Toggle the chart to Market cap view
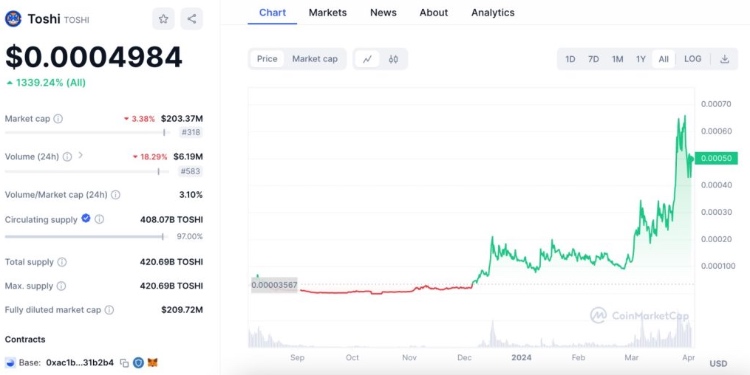This screenshot has width=750, height=375. [x=315, y=59]
